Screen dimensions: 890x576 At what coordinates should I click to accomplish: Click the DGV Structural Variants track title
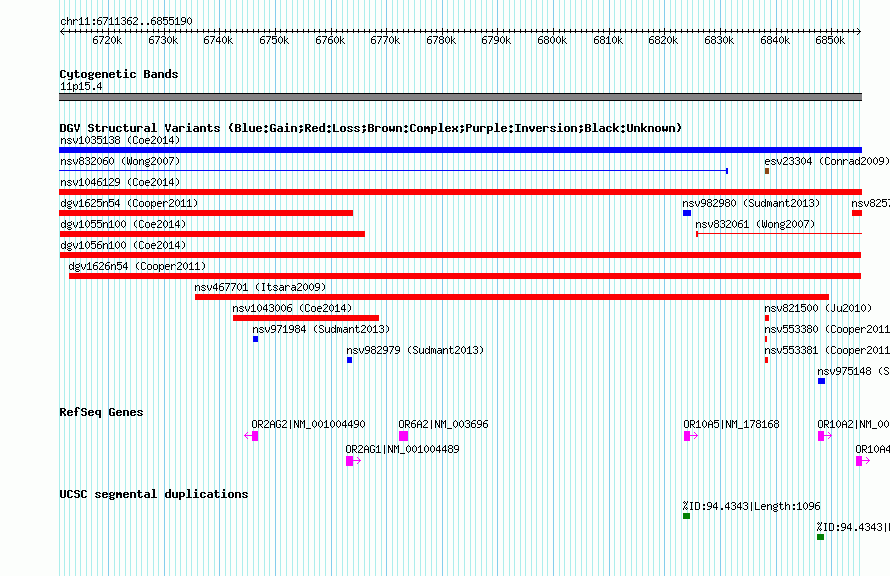click(371, 128)
